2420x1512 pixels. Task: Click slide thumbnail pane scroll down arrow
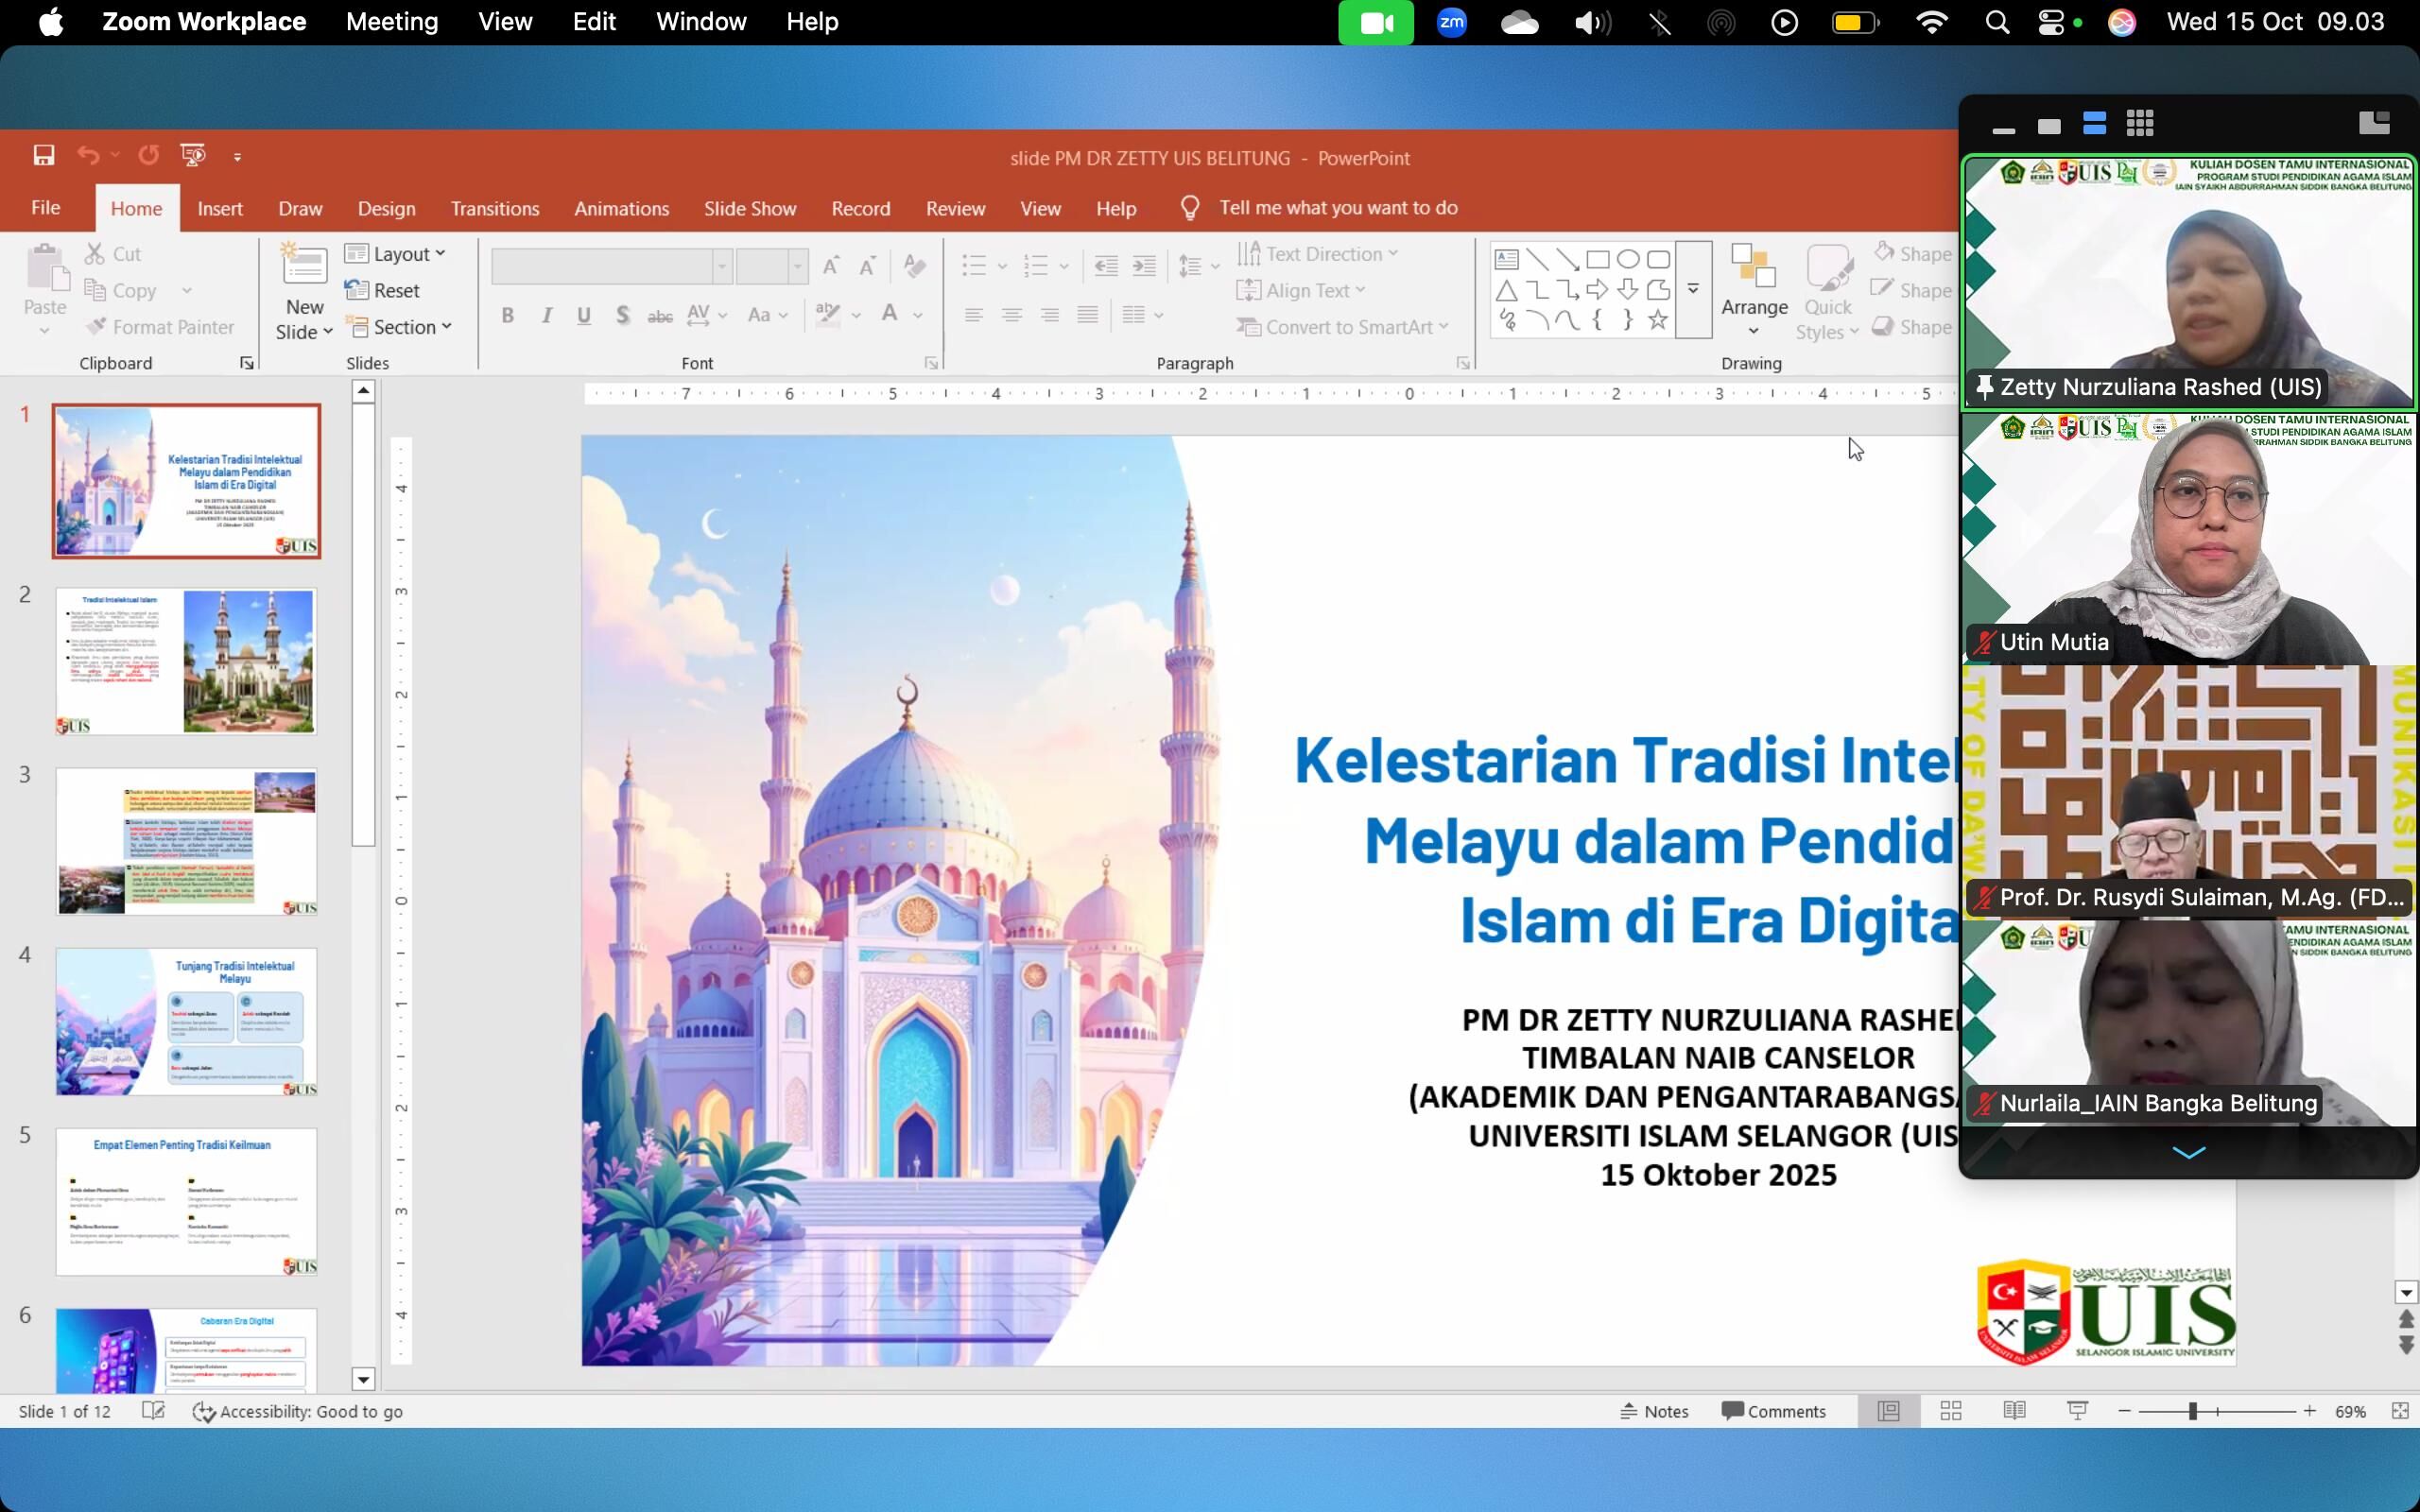pos(363,1380)
